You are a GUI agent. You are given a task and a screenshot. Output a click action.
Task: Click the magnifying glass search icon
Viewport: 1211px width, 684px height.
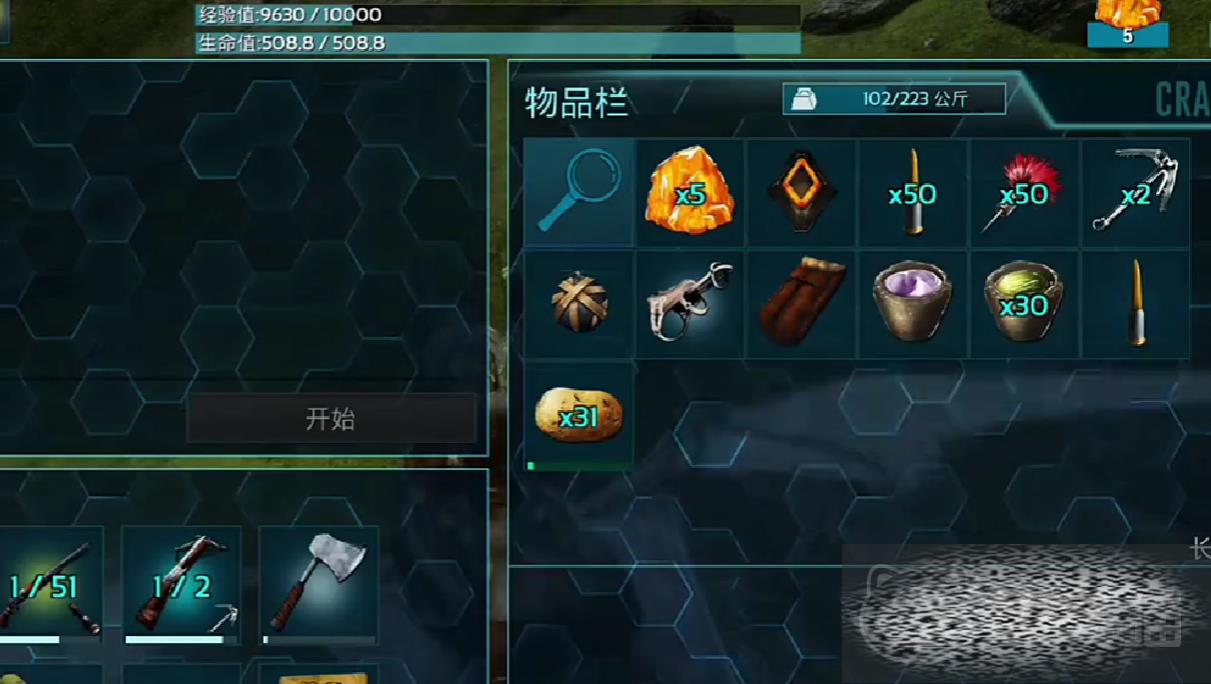[x=579, y=193]
